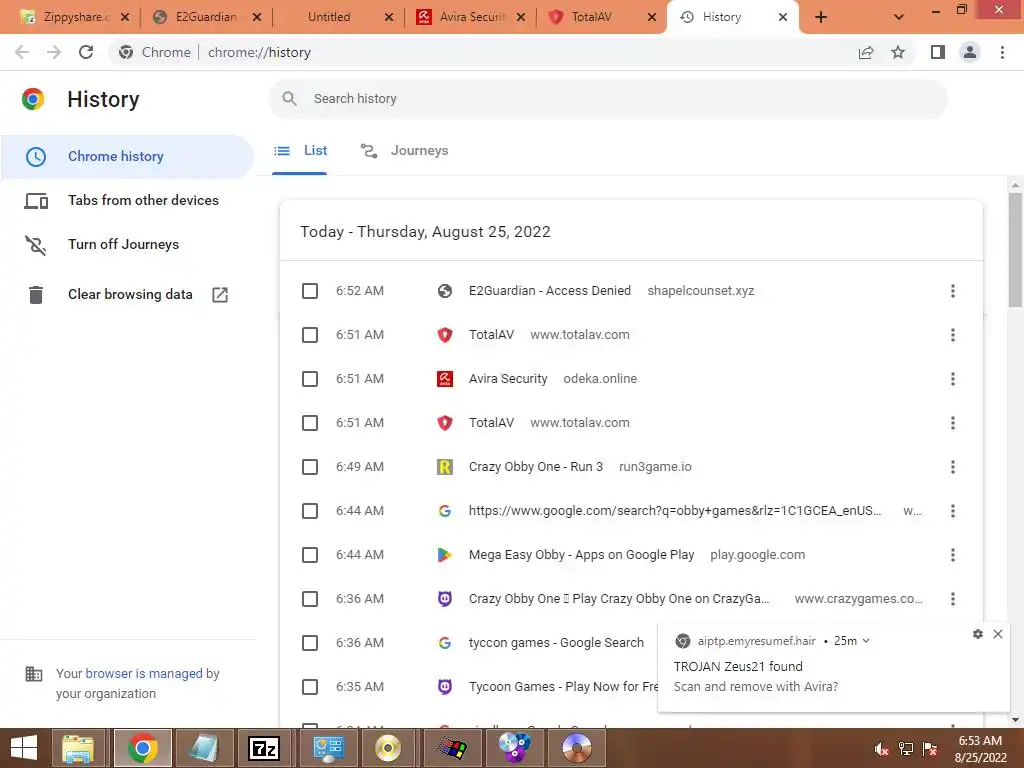Close the TotalAV browser tab

point(651,17)
